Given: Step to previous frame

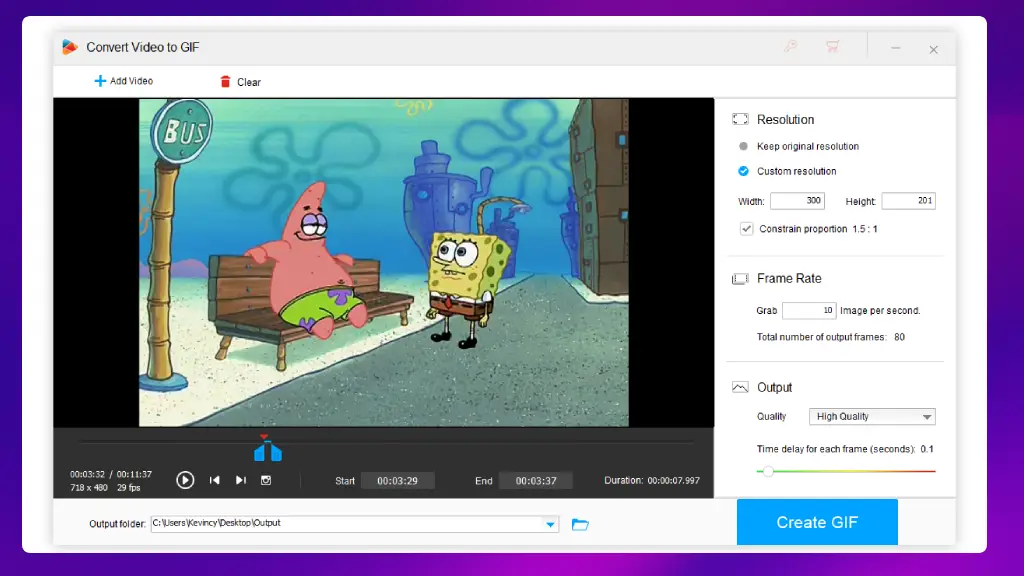Looking at the screenshot, I should pyautogui.click(x=214, y=480).
